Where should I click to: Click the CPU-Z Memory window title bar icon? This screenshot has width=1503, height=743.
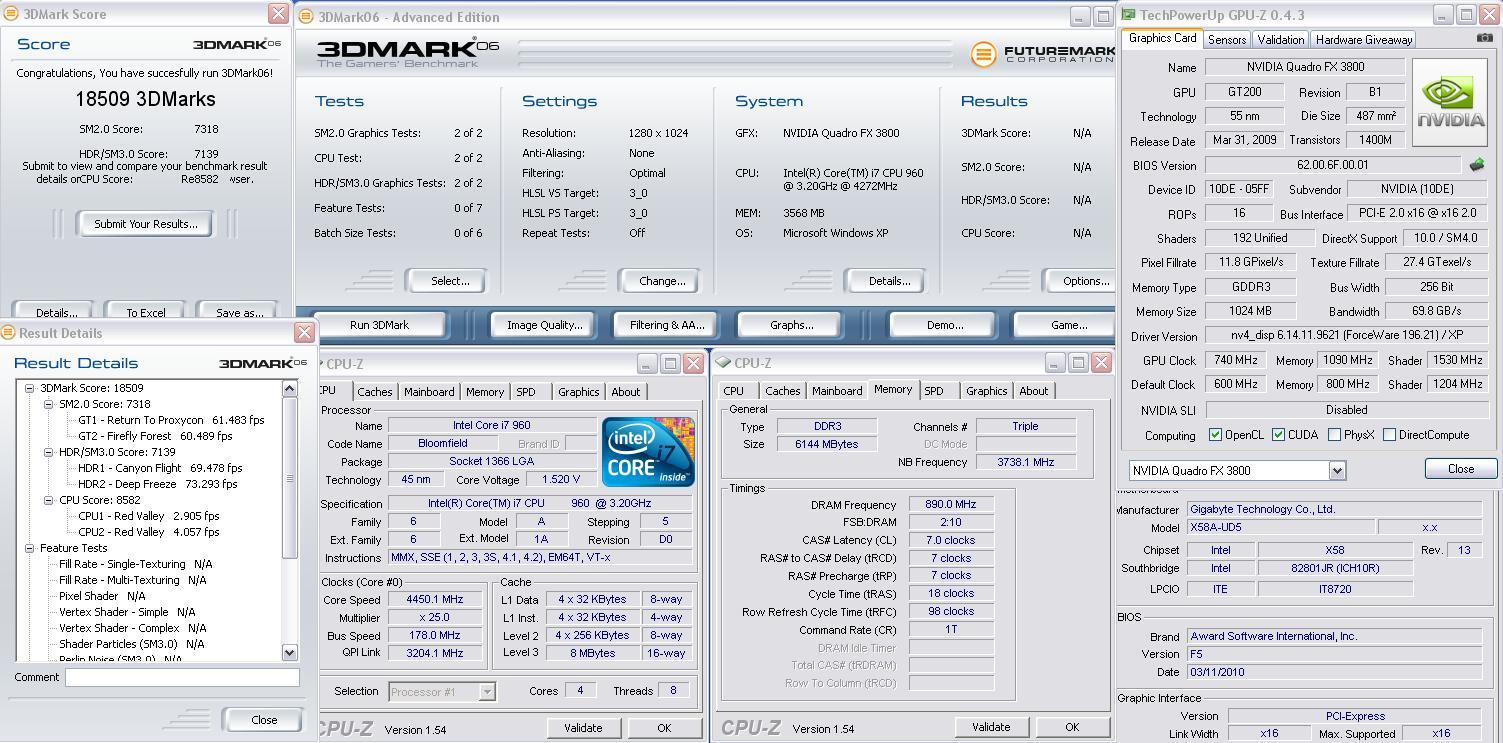coord(723,363)
